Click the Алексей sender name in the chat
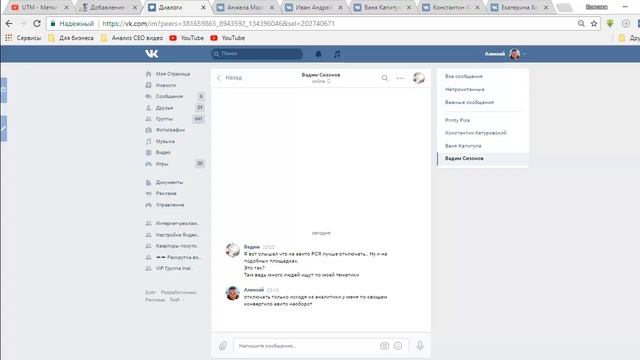This screenshot has width=640, height=360. point(254,290)
